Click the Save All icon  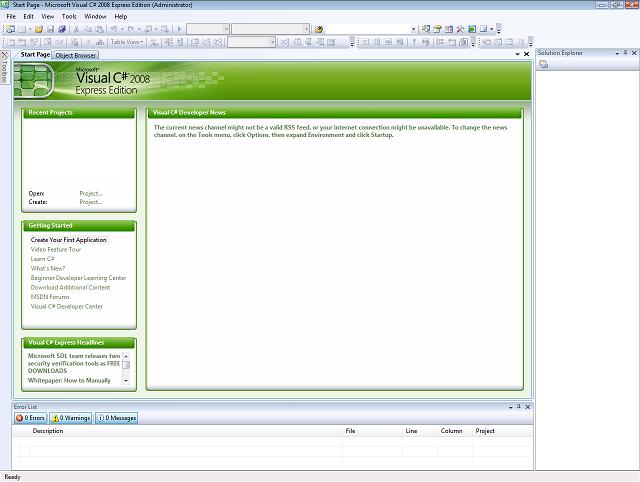click(x=62, y=29)
